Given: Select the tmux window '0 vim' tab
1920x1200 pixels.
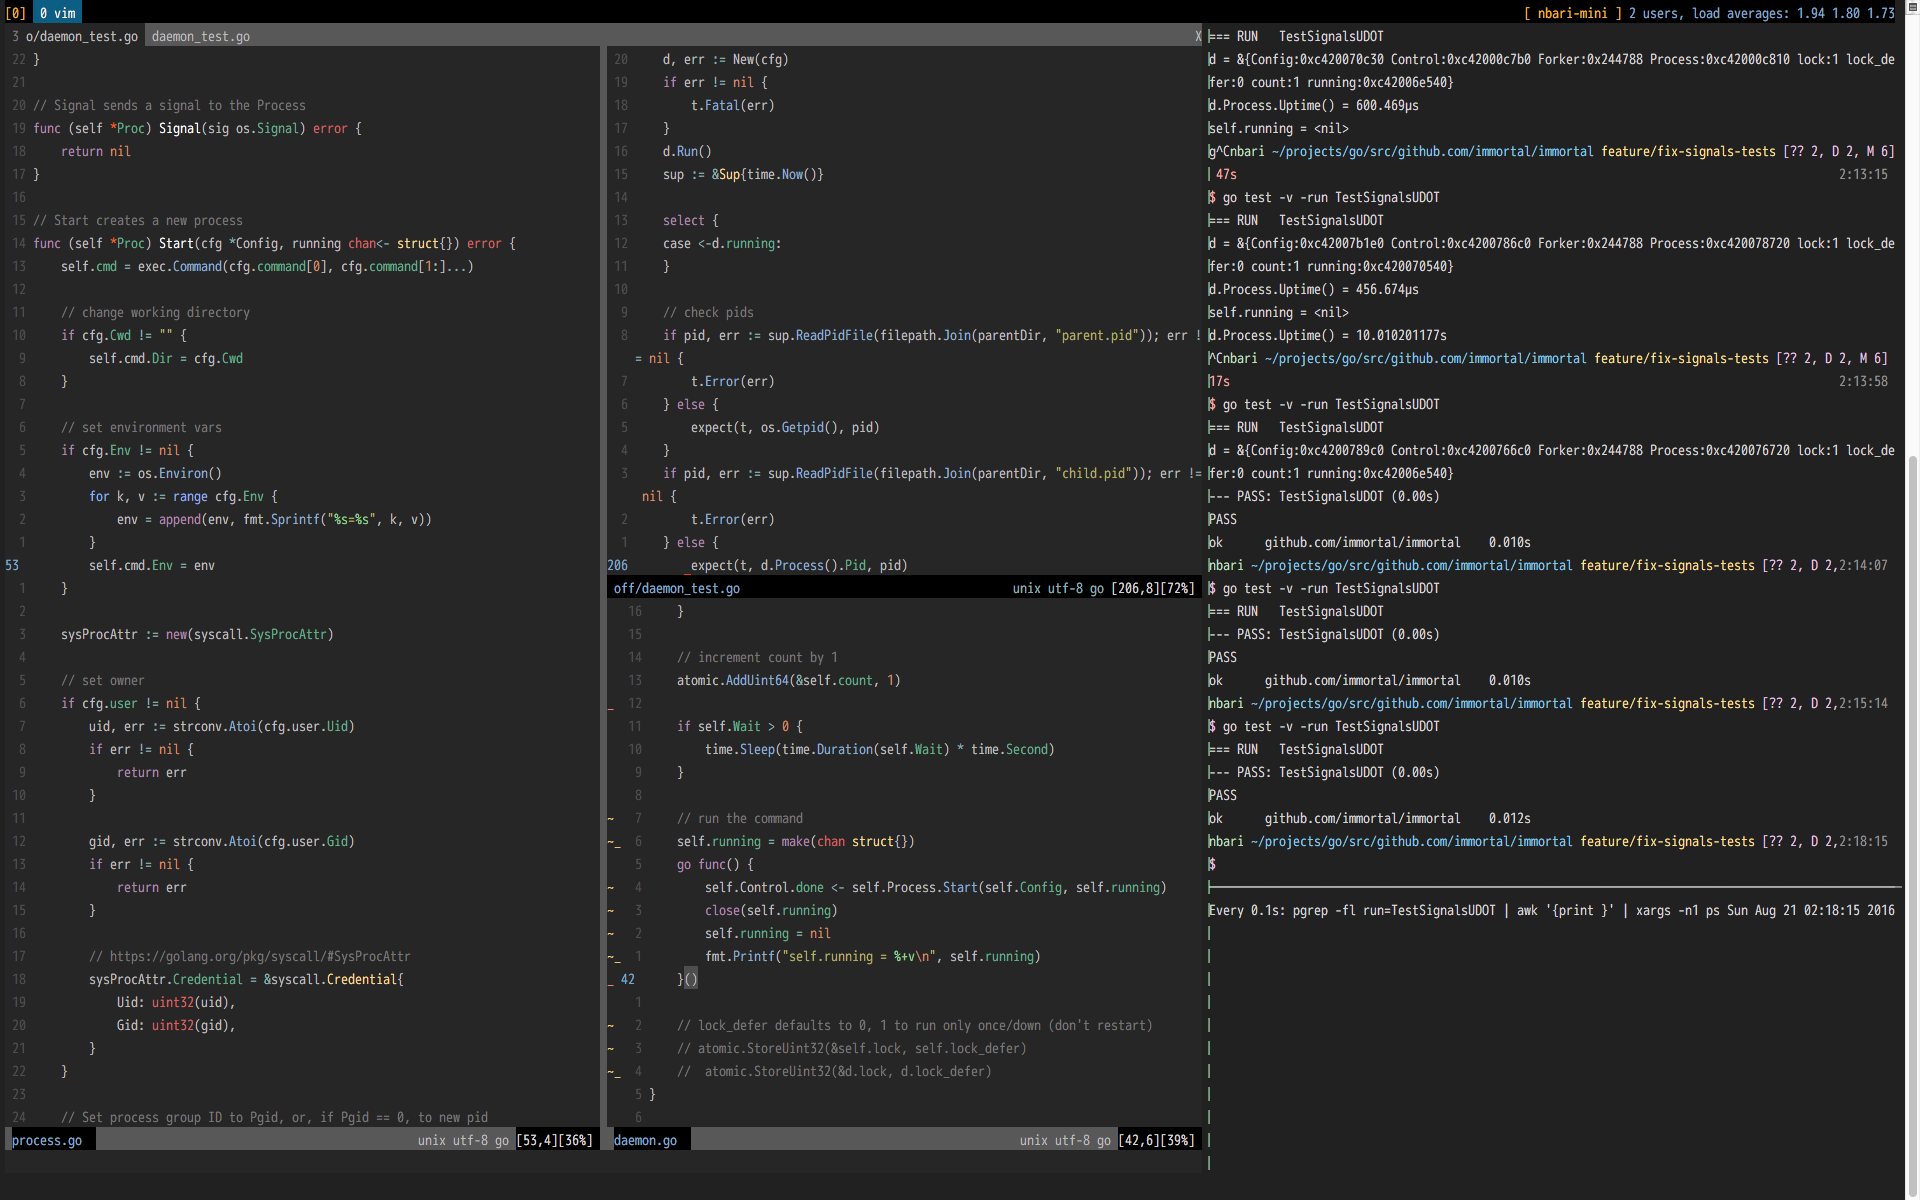Looking at the screenshot, I should tap(57, 13).
